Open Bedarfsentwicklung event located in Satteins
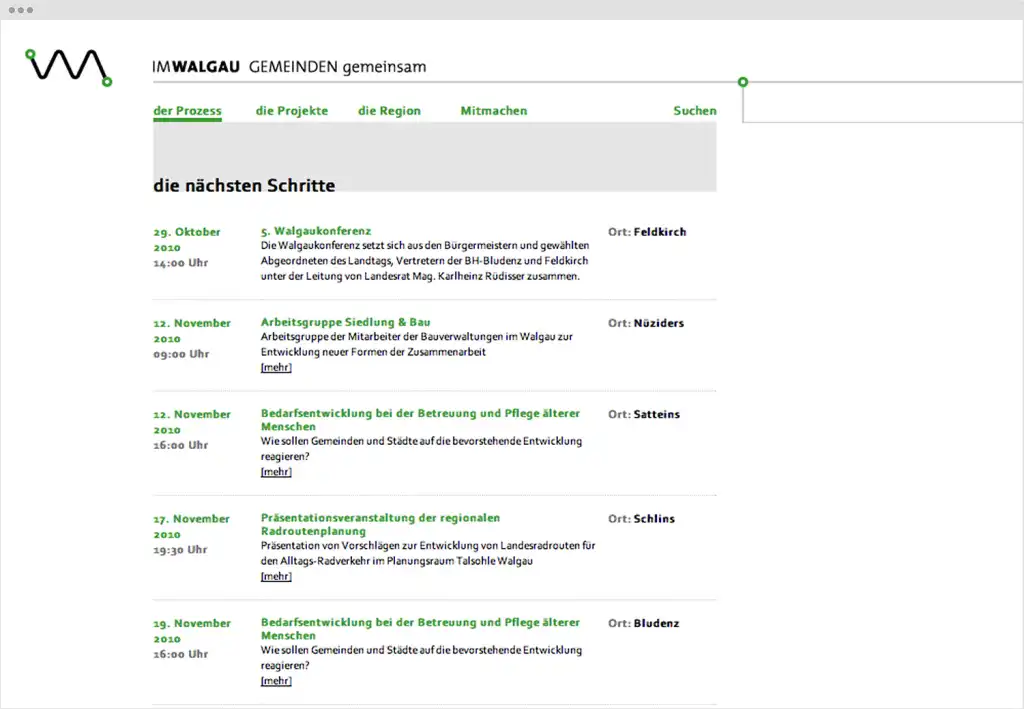 pyautogui.click(x=420, y=419)
